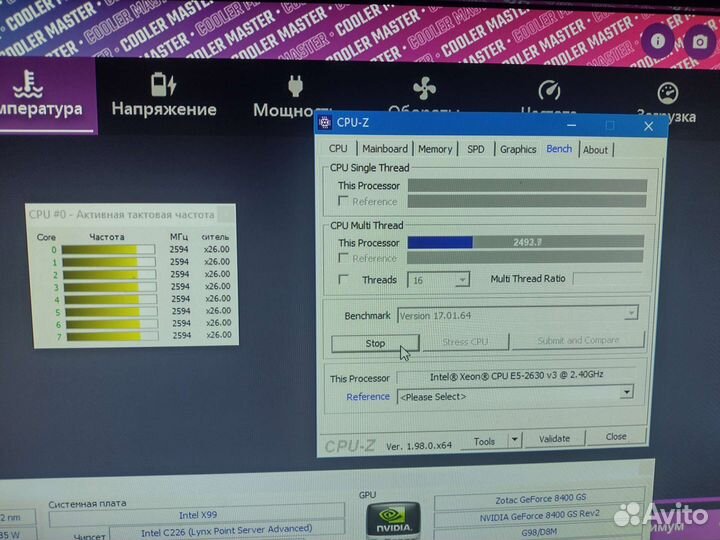
Task: Open the load gauge icon tab
Action: (x=668, y=93)
